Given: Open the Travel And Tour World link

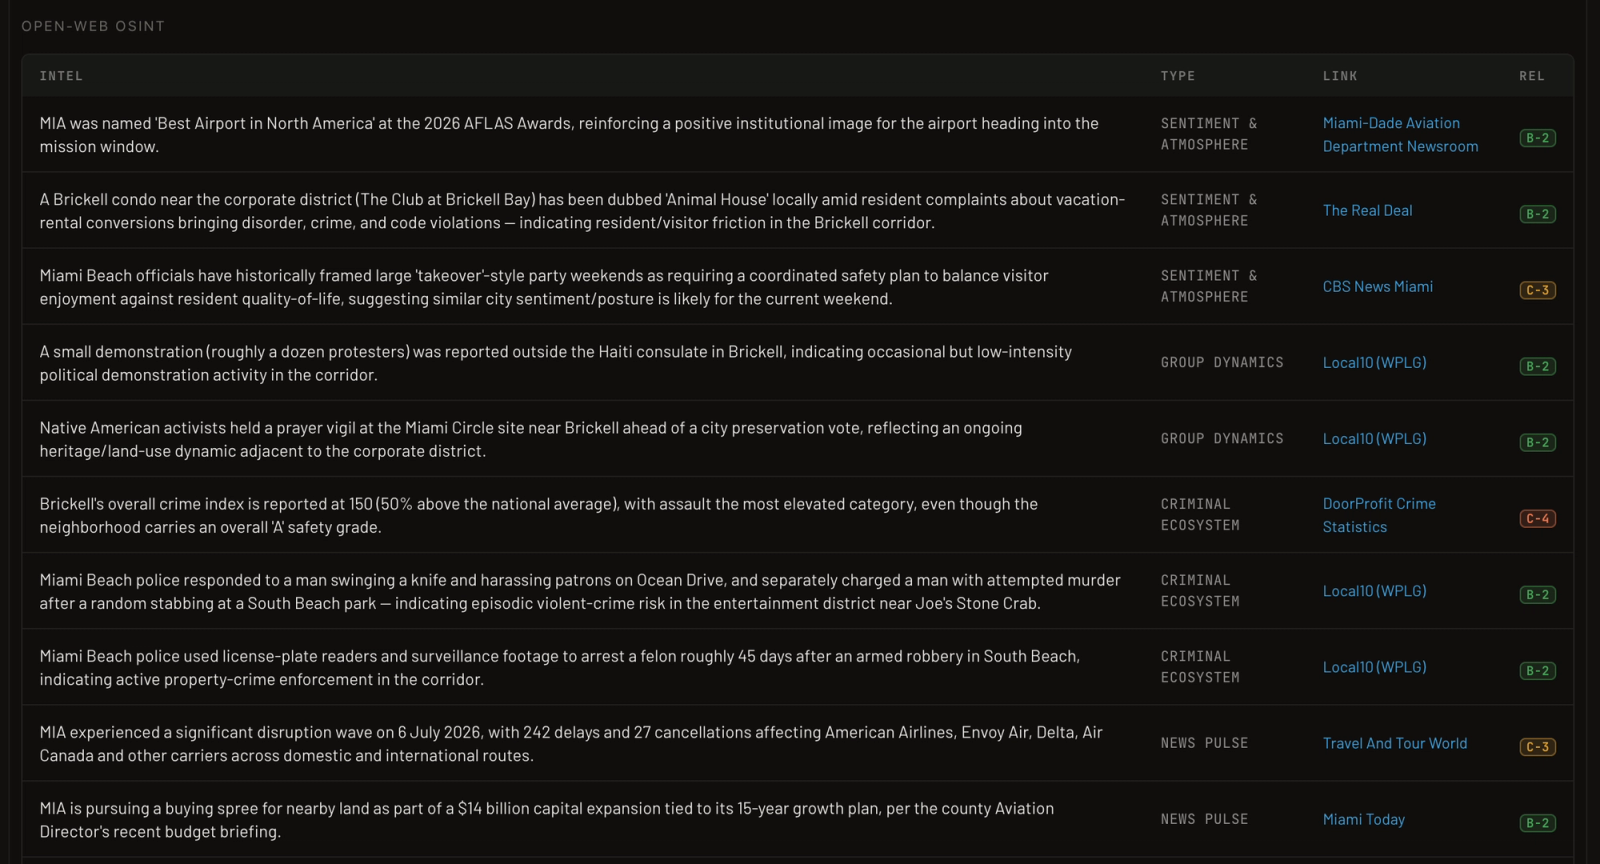Looking at the screenshot, I should pos(1395,743).
